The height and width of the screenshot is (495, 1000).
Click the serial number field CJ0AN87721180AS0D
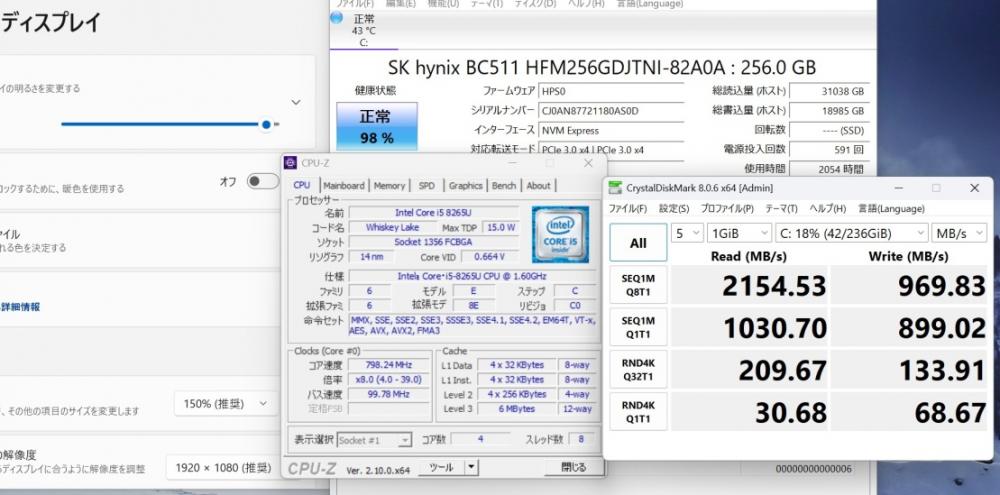[611, 110]
